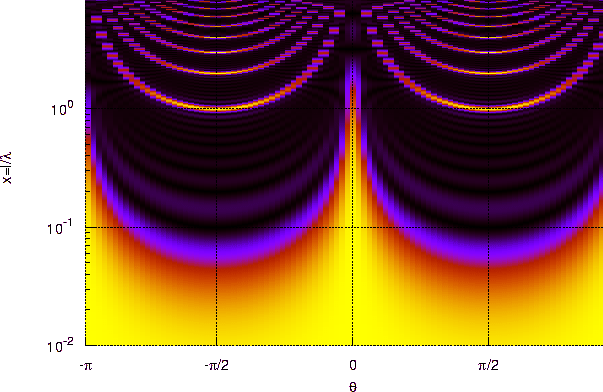The image size is (603, 392).
Task: Click grid intersection at θ=0 and x=10^-1
Action: 353,227
